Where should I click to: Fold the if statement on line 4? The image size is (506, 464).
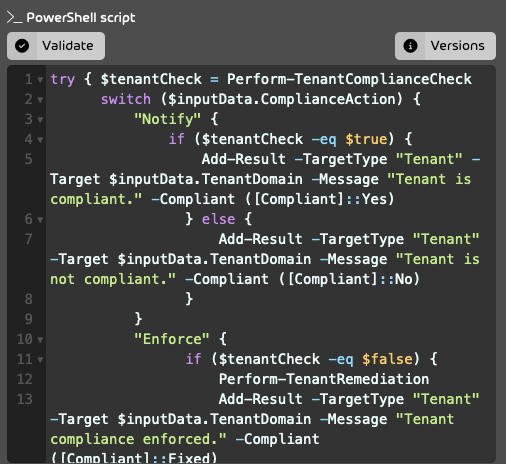click(40, 140)
